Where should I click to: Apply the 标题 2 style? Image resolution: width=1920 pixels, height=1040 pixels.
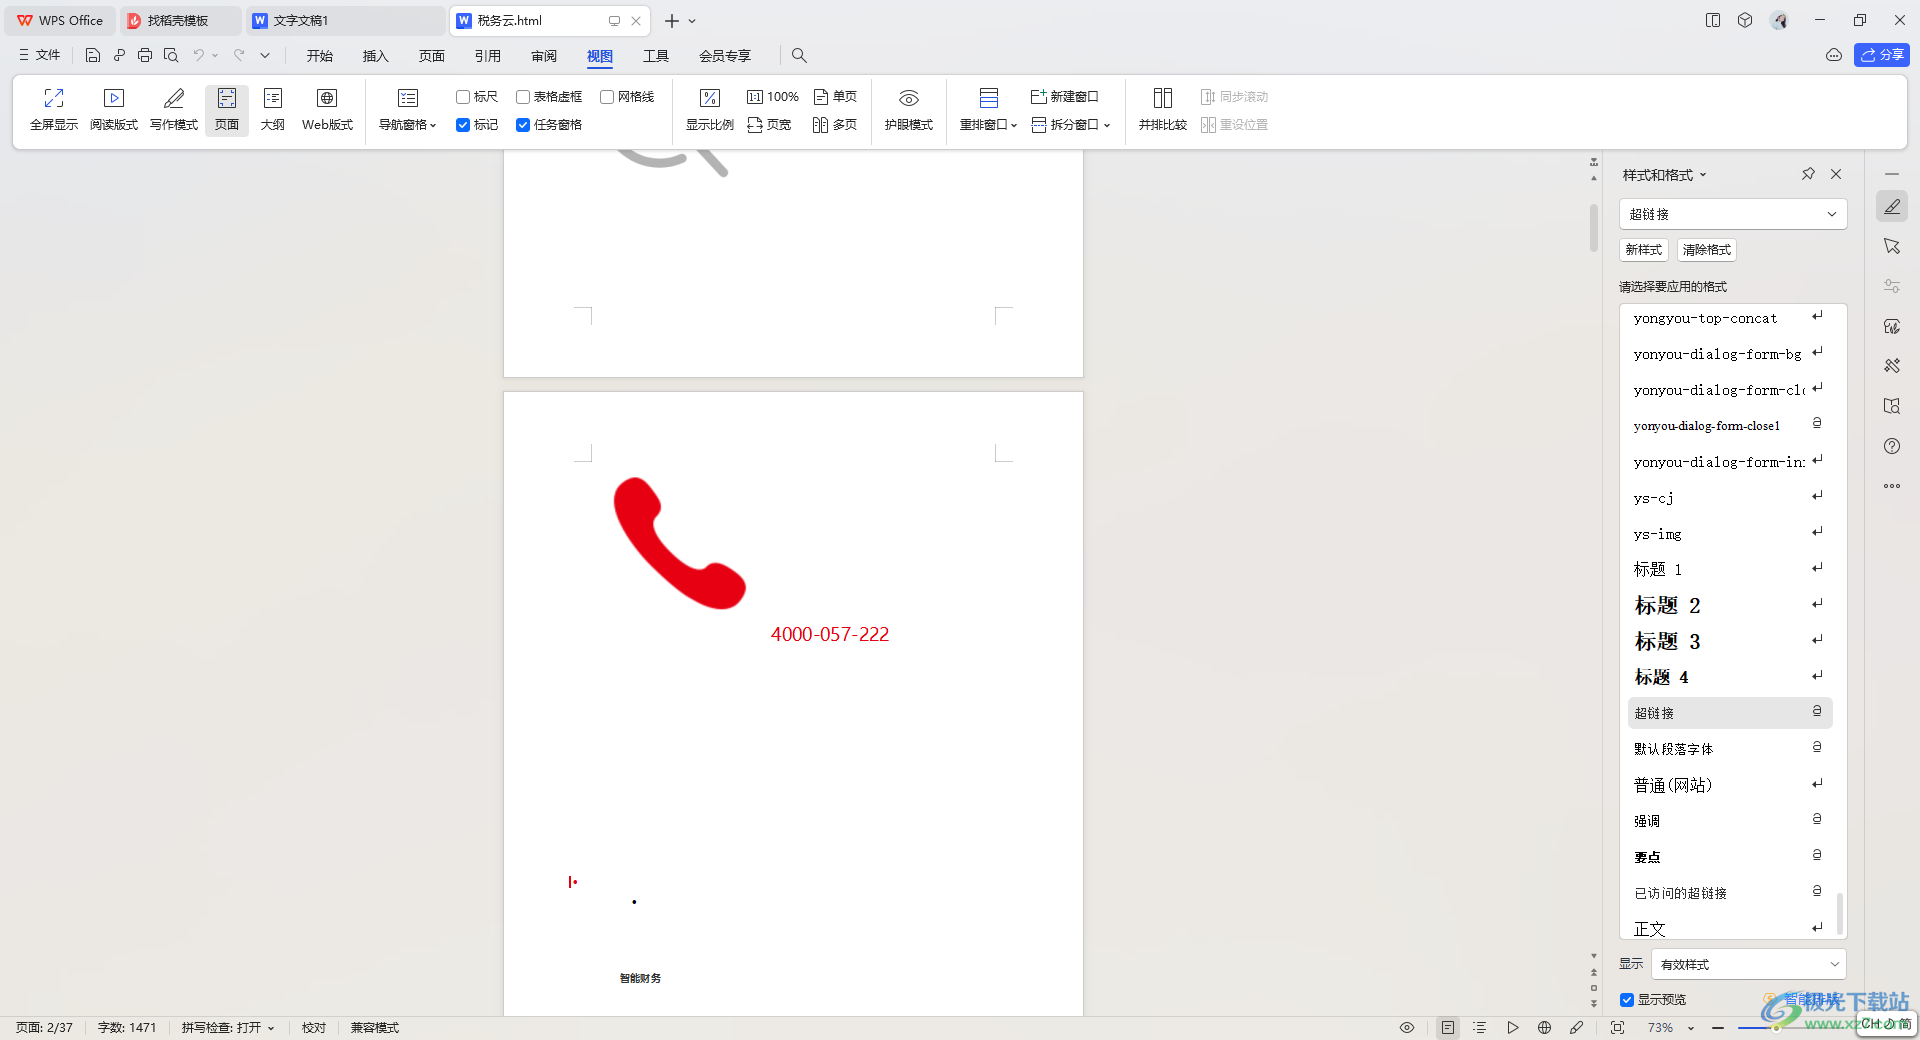(x=1730, y=605)
